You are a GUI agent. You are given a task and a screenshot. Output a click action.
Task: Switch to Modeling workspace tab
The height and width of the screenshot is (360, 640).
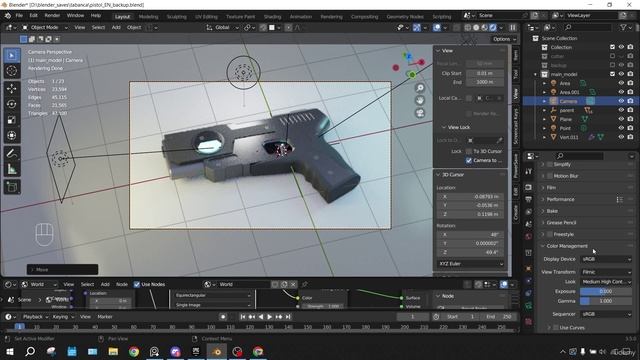click(x=149, y=17)
